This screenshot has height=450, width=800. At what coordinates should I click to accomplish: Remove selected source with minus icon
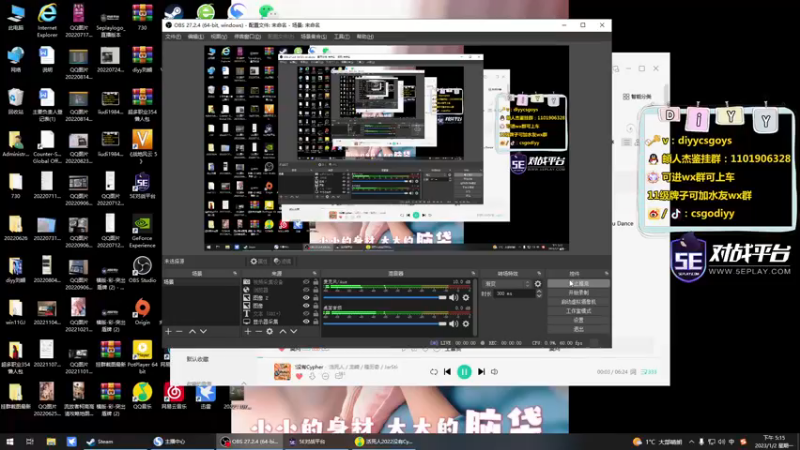[258, 332]
